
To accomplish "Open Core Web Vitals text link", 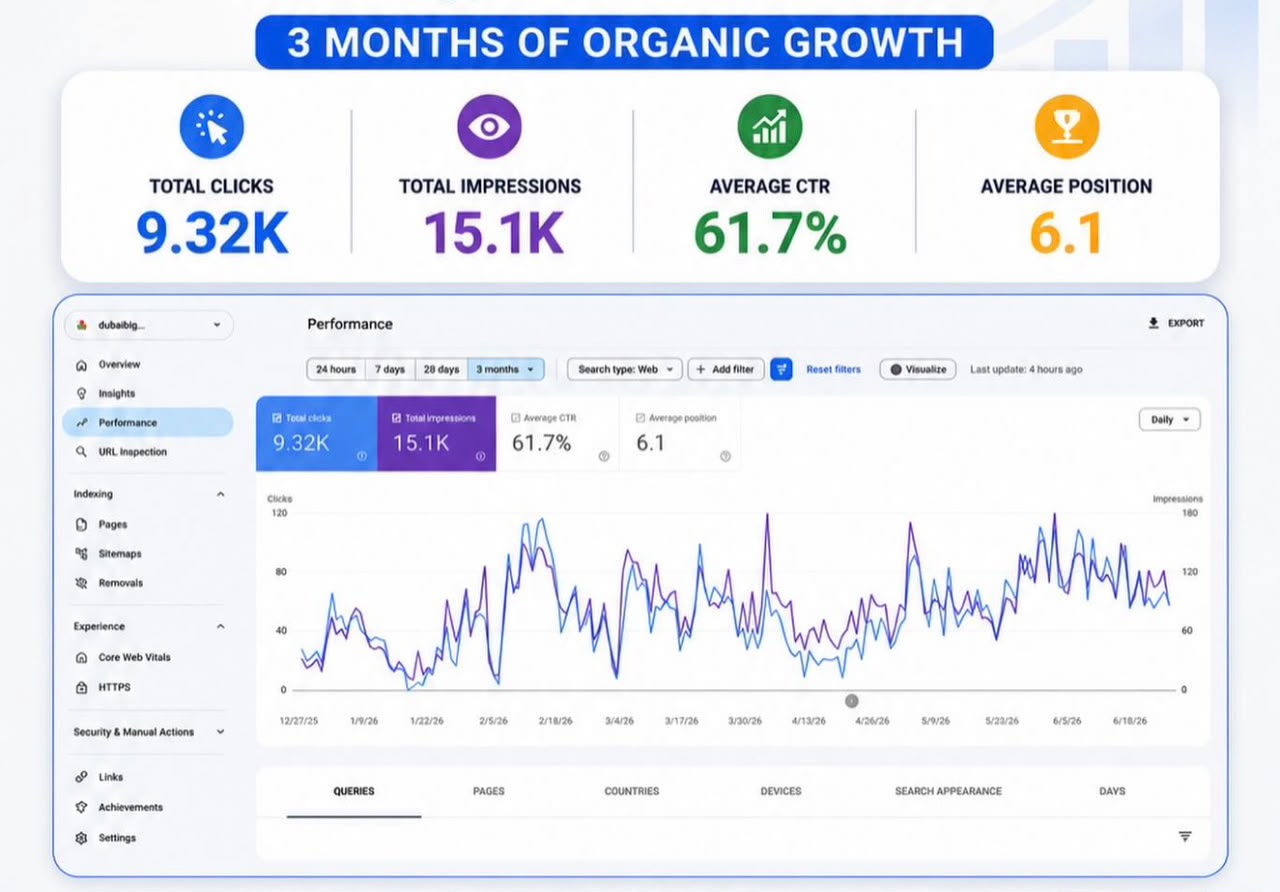I will [134, 658].
